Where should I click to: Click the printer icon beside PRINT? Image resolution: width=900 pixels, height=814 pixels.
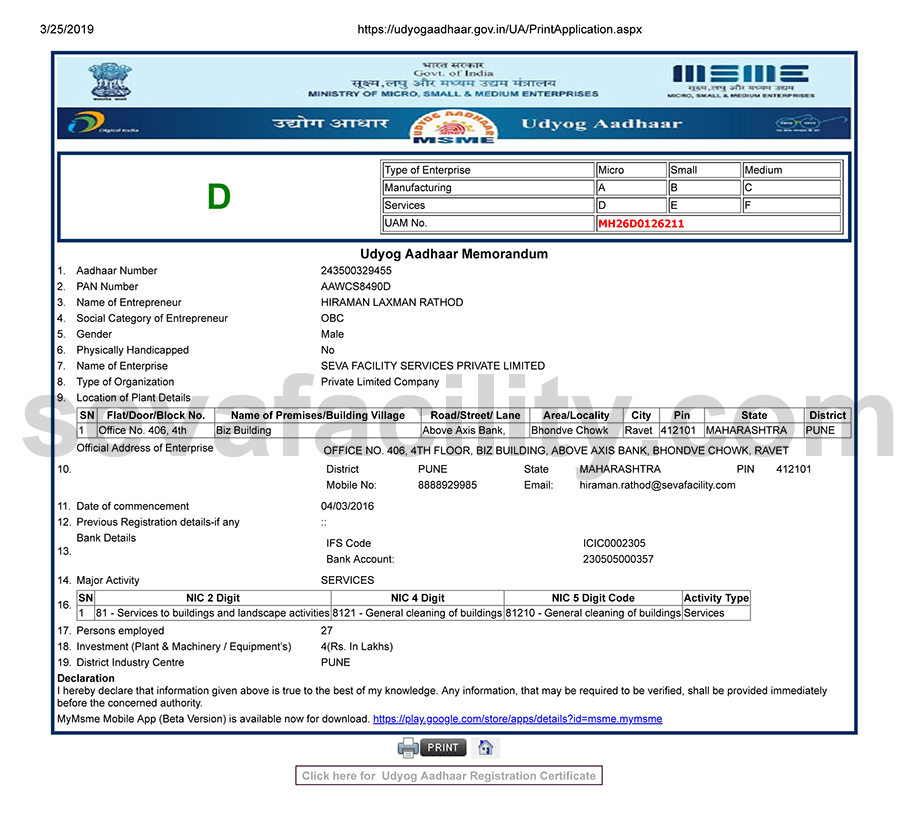pyautogui.click(x=408, y=747)
